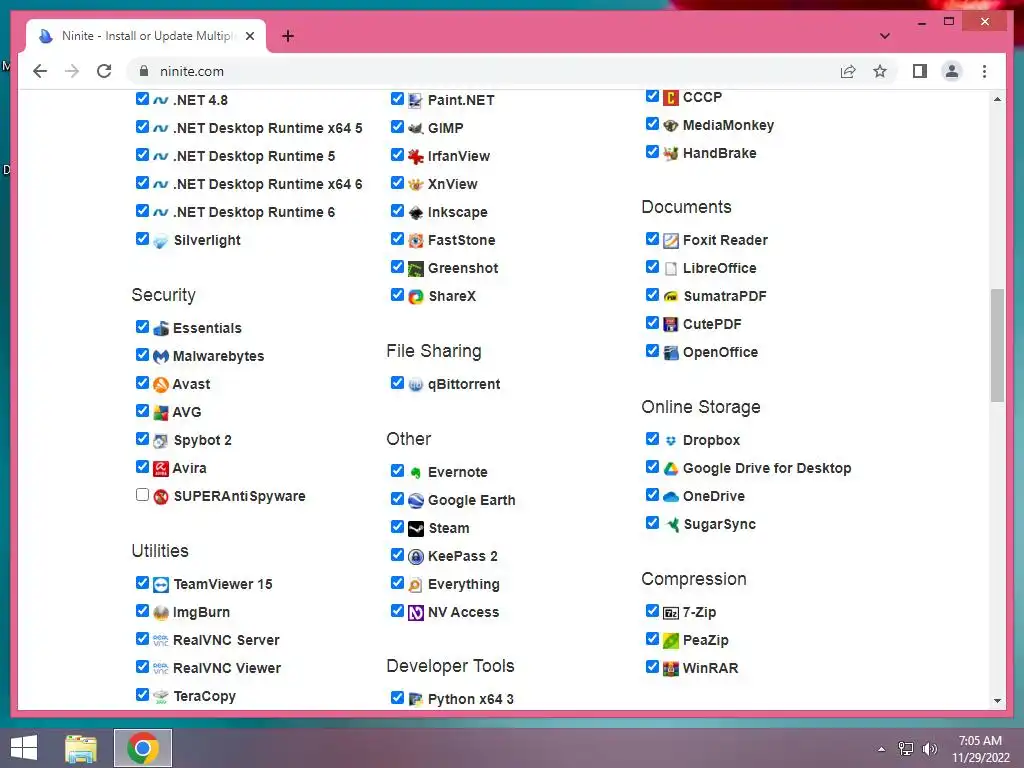The image size is (1024, 768).
Task: Open the Windows Start menu
Action: (x=24, y=748)
